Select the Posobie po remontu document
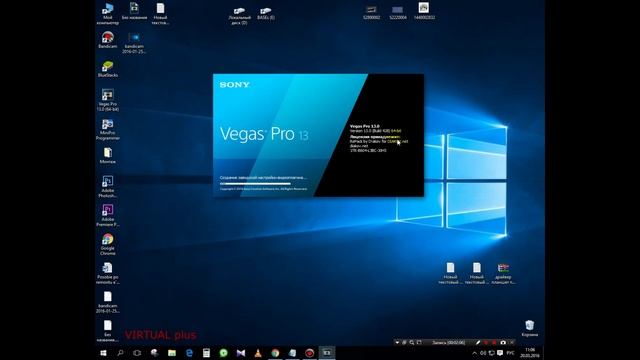This screenshot has height=360, width=640. point(108,273)
